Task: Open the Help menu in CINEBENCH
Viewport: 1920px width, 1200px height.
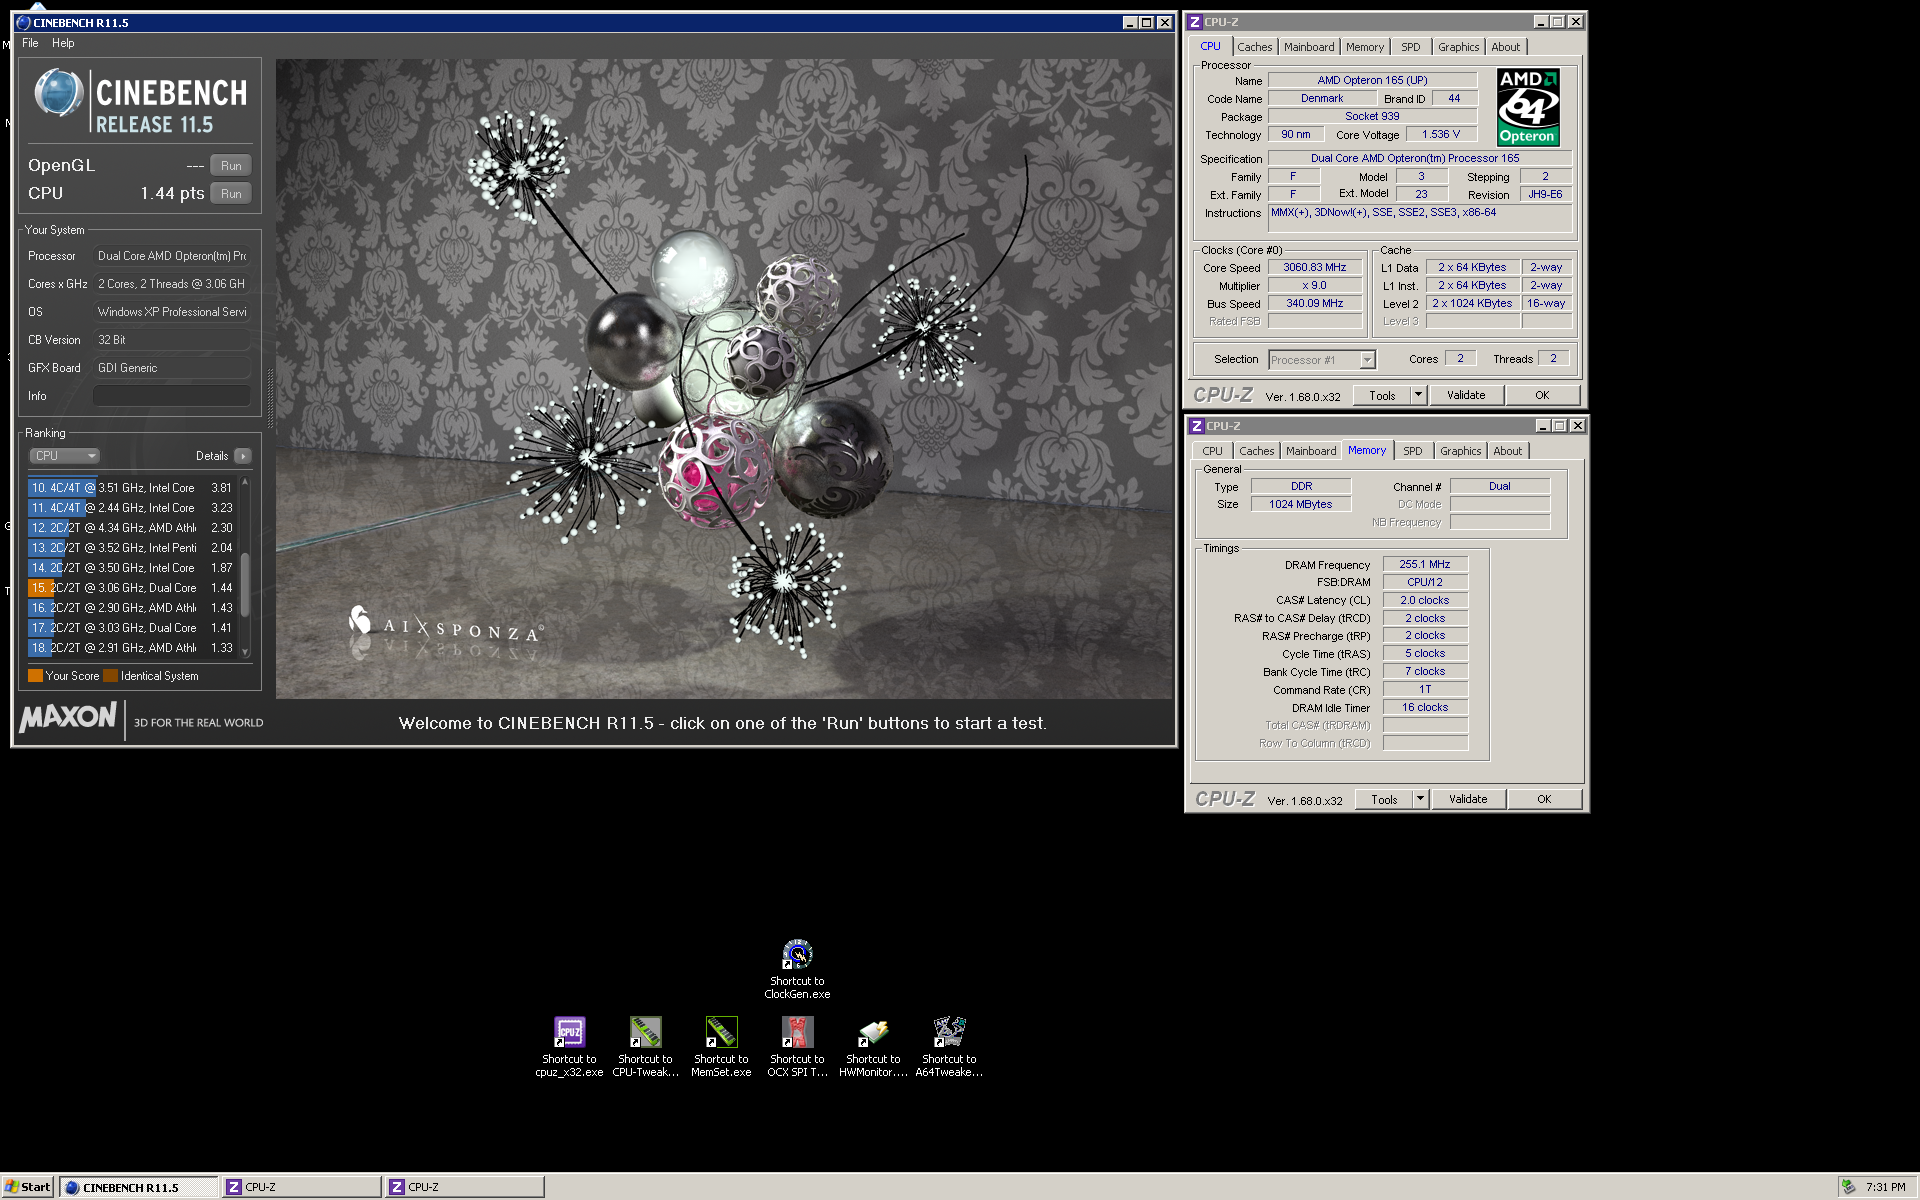Action: (63, 43)
